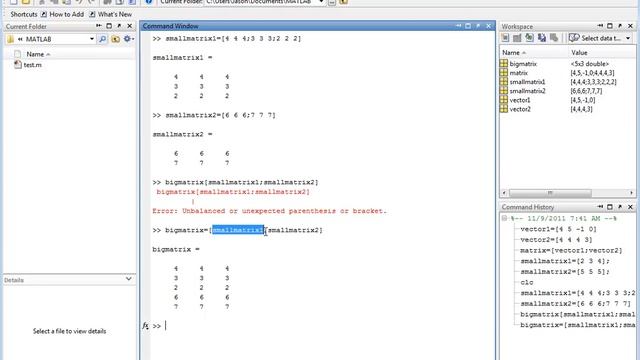The width and height of the screenshot is (640, 360).
Task: Open the How to Add shortcut
Action: tap(67, 14)
